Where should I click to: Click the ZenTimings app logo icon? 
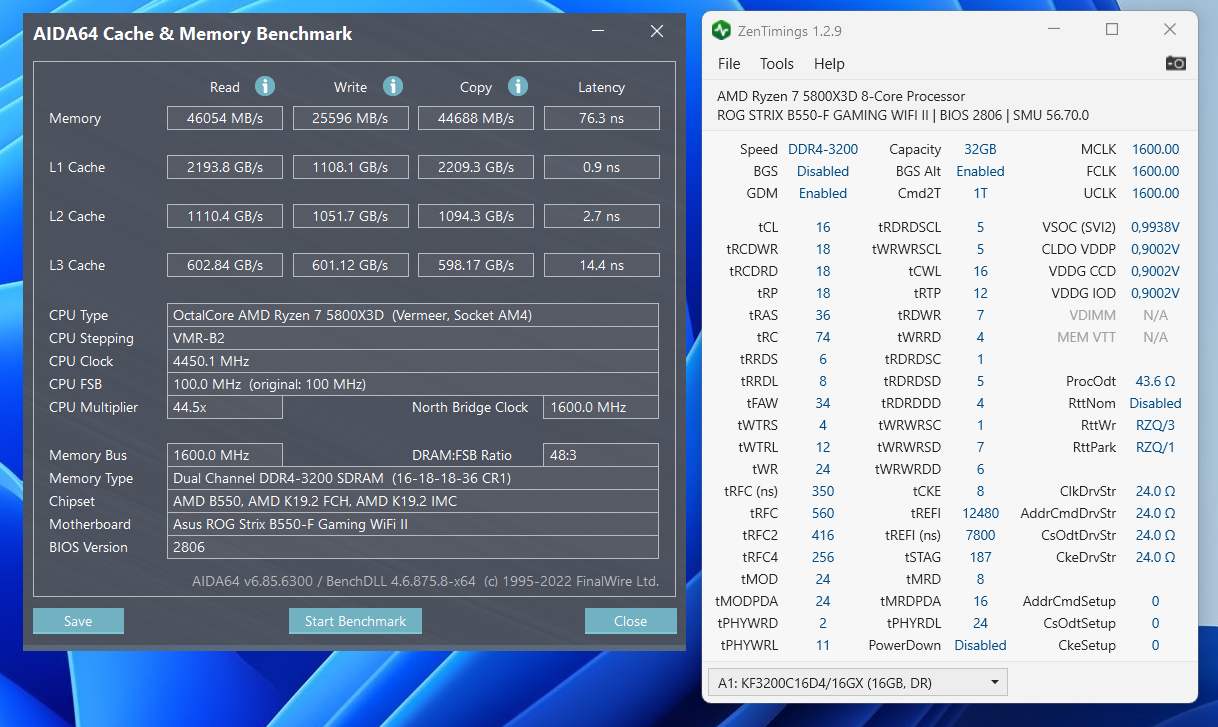[x=721, y=30]
